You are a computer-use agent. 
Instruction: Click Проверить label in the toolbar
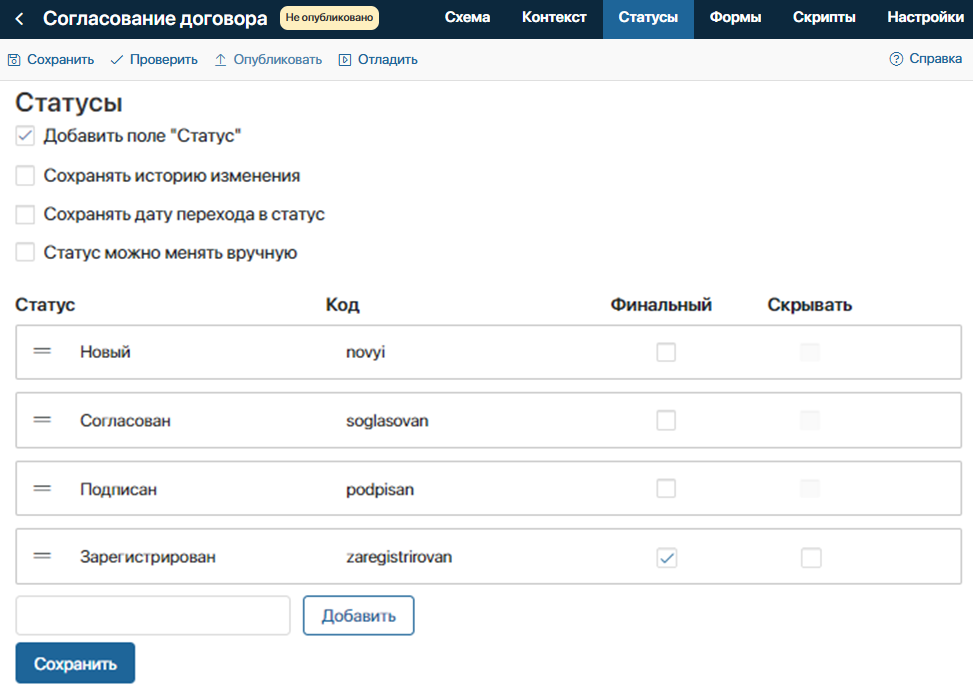[x=164, y=60]
